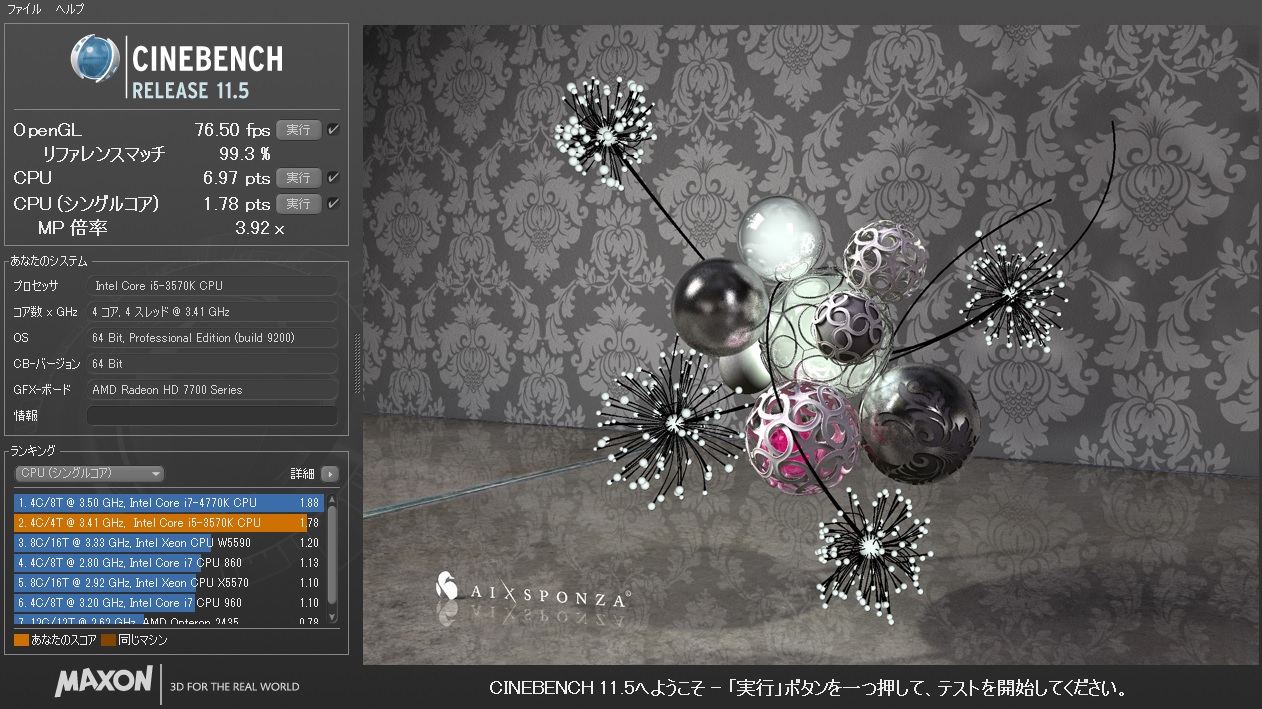Run the CPU (シングルコア) test
The image size is (1262, 709).
(x=298, y=204)
